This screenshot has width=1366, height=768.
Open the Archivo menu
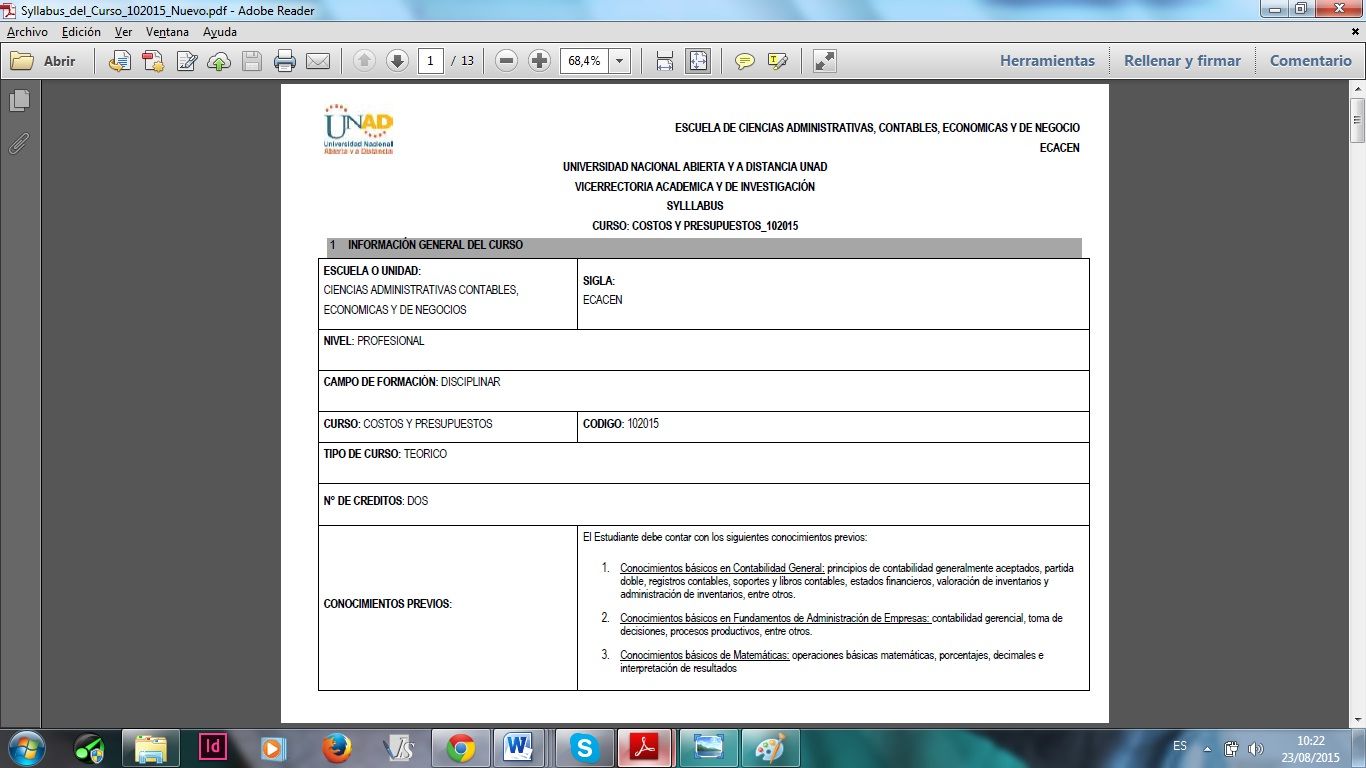click(27, 32)
